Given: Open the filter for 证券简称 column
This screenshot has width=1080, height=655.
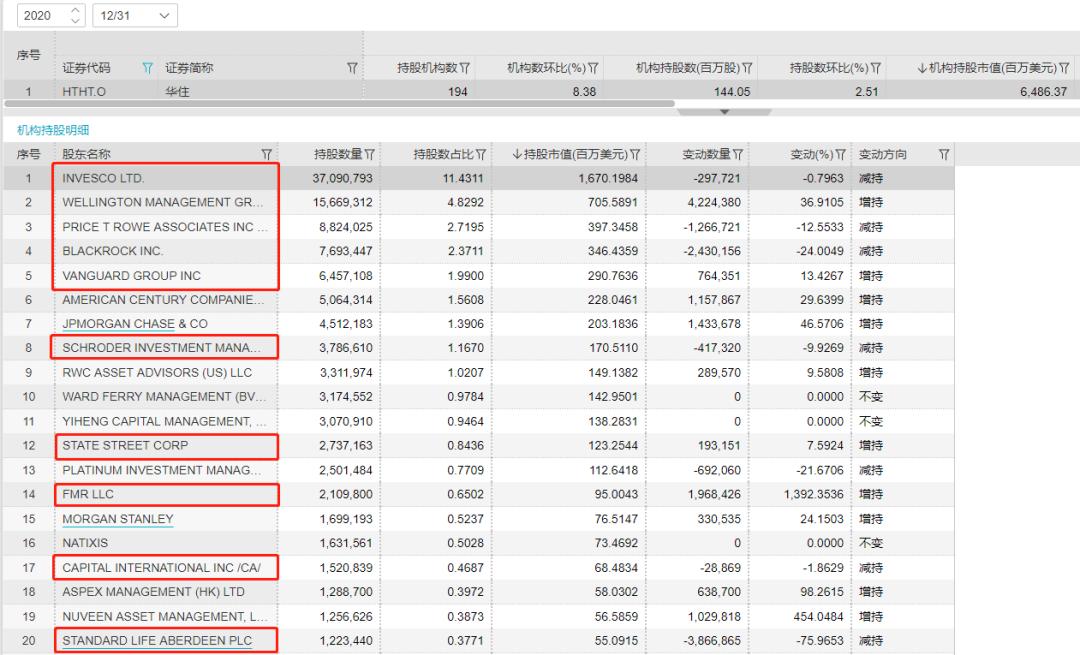Looking at the screenshot, I should click(352, 68).
